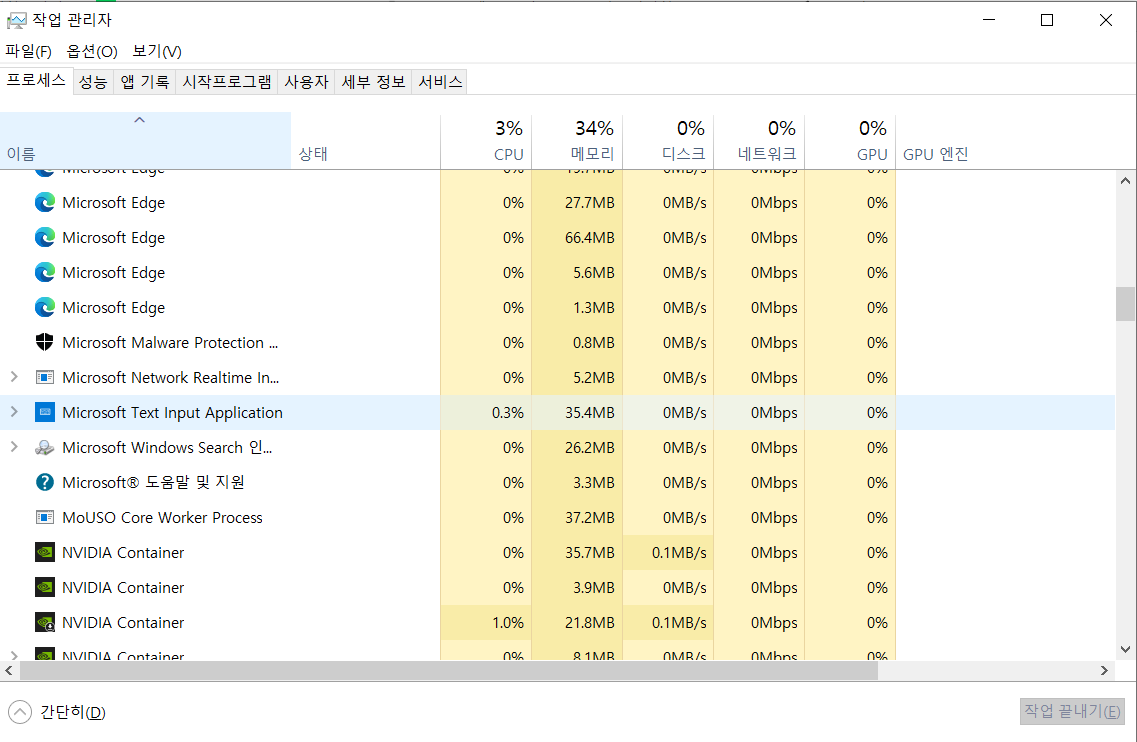Expand Microsoft Text Input Application process
The width and height of the screenshot is (1137, 742).
[14, 412]
